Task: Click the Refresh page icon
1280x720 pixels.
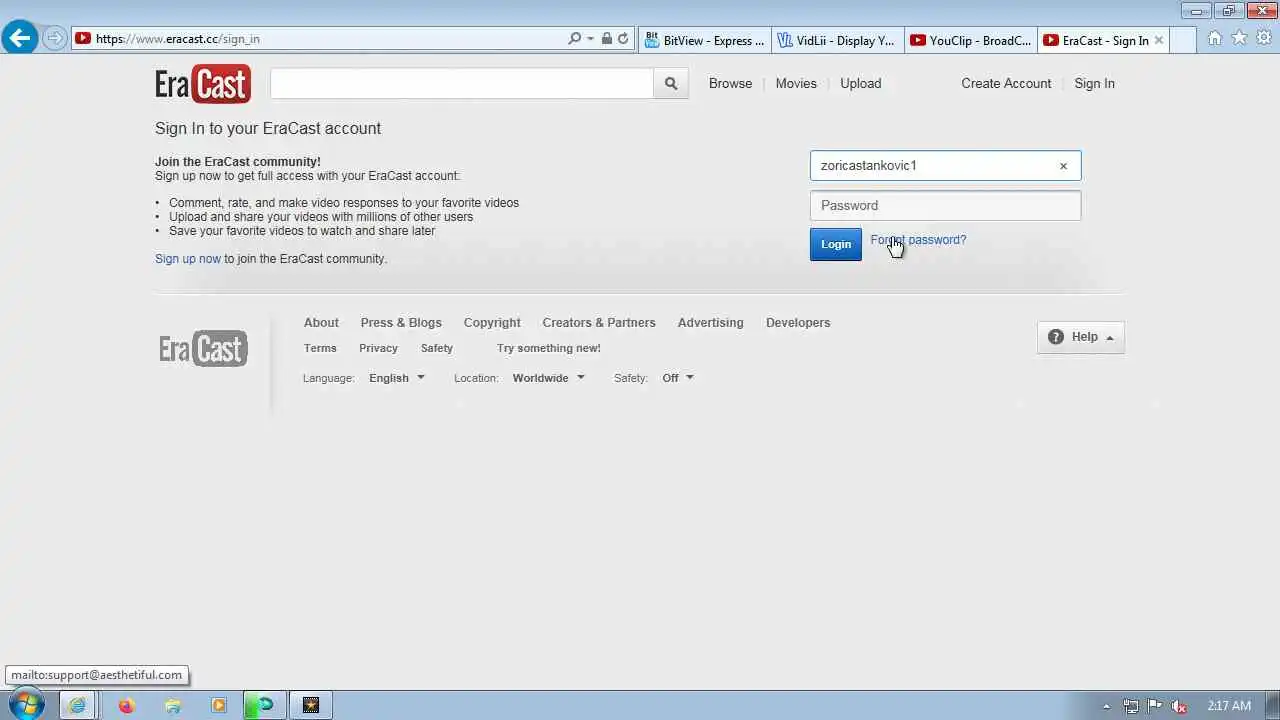Action: pyautogui.click(x=623, y=39)
